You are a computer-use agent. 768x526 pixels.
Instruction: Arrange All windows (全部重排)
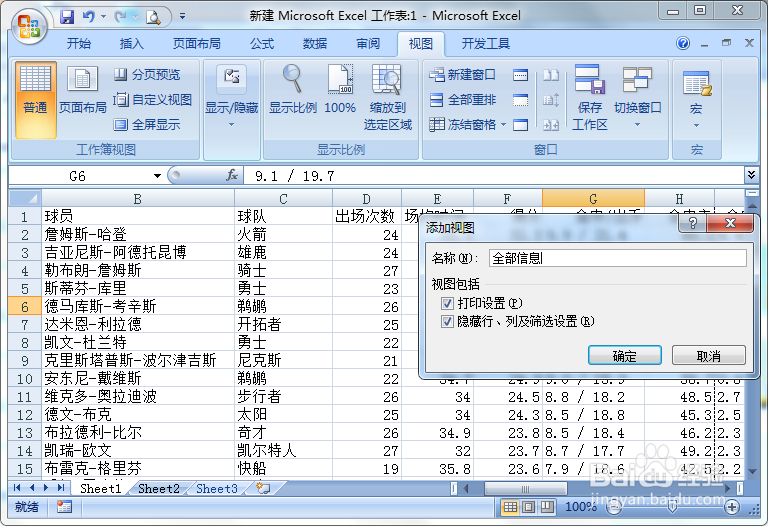[x=462, y=99]
